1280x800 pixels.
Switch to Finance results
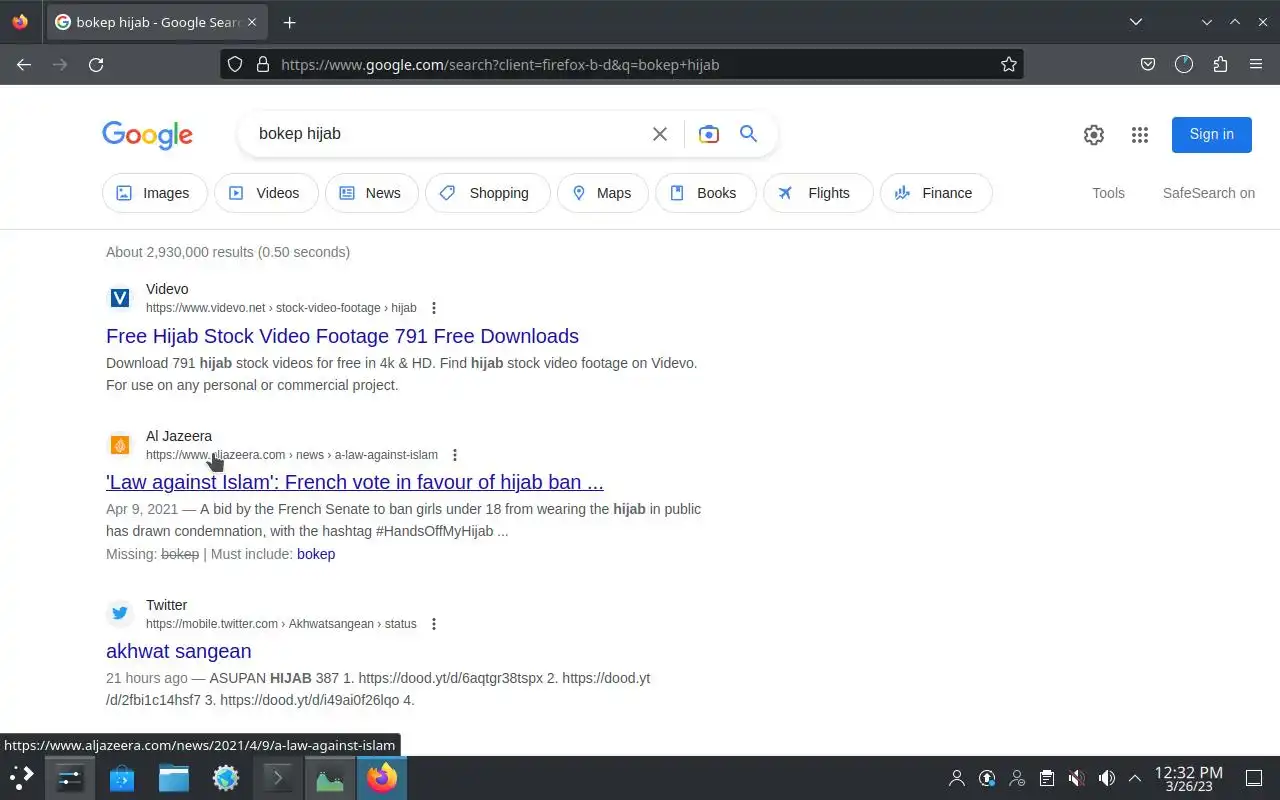(936, 193)
